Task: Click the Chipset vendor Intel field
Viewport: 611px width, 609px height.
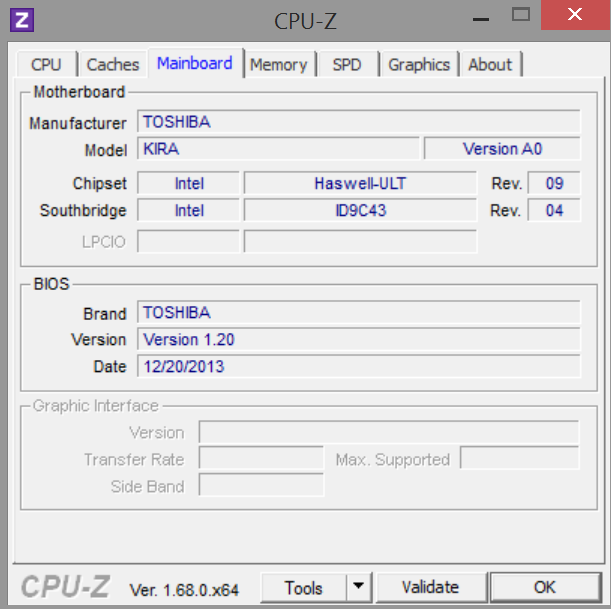Action: coord(189,183)
